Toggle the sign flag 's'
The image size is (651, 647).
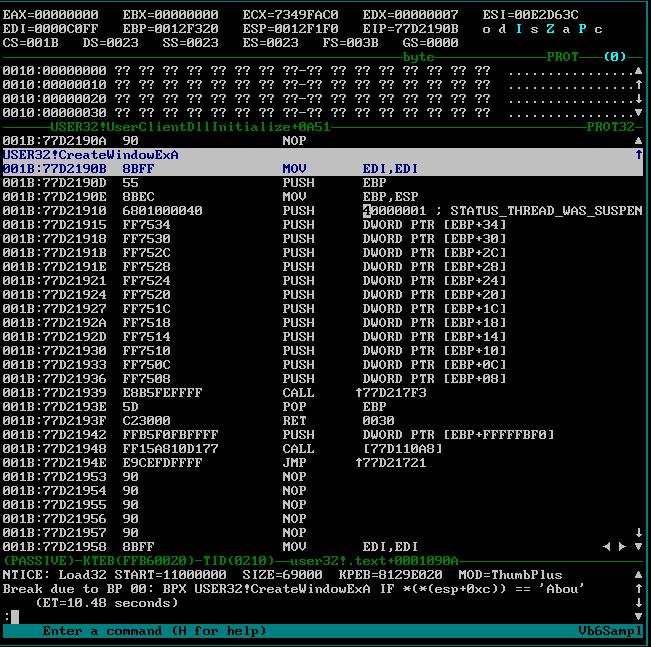pos(534,29)
